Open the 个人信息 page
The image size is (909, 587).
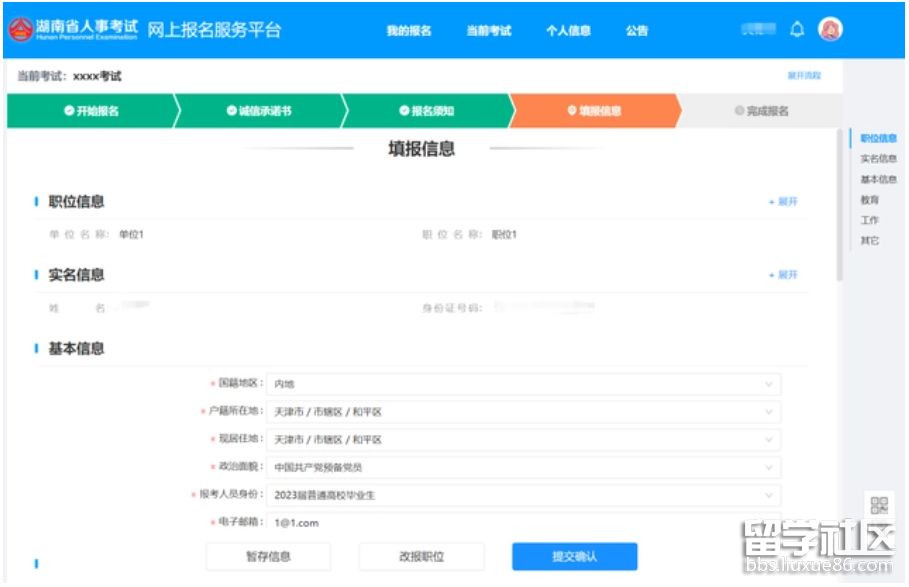[x=568, y=31]
